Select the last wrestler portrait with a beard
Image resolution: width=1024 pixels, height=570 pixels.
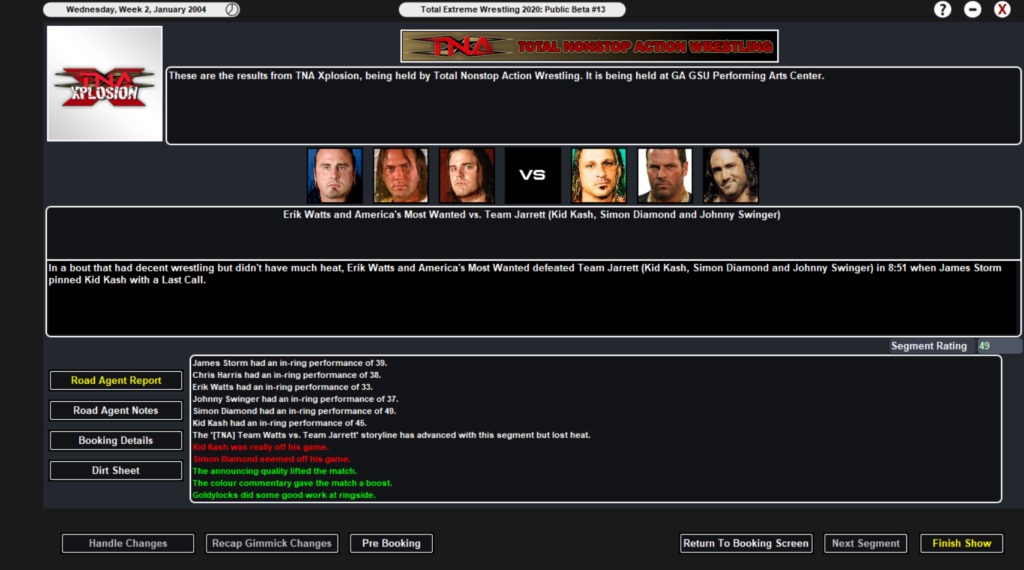tap(731, 175)
